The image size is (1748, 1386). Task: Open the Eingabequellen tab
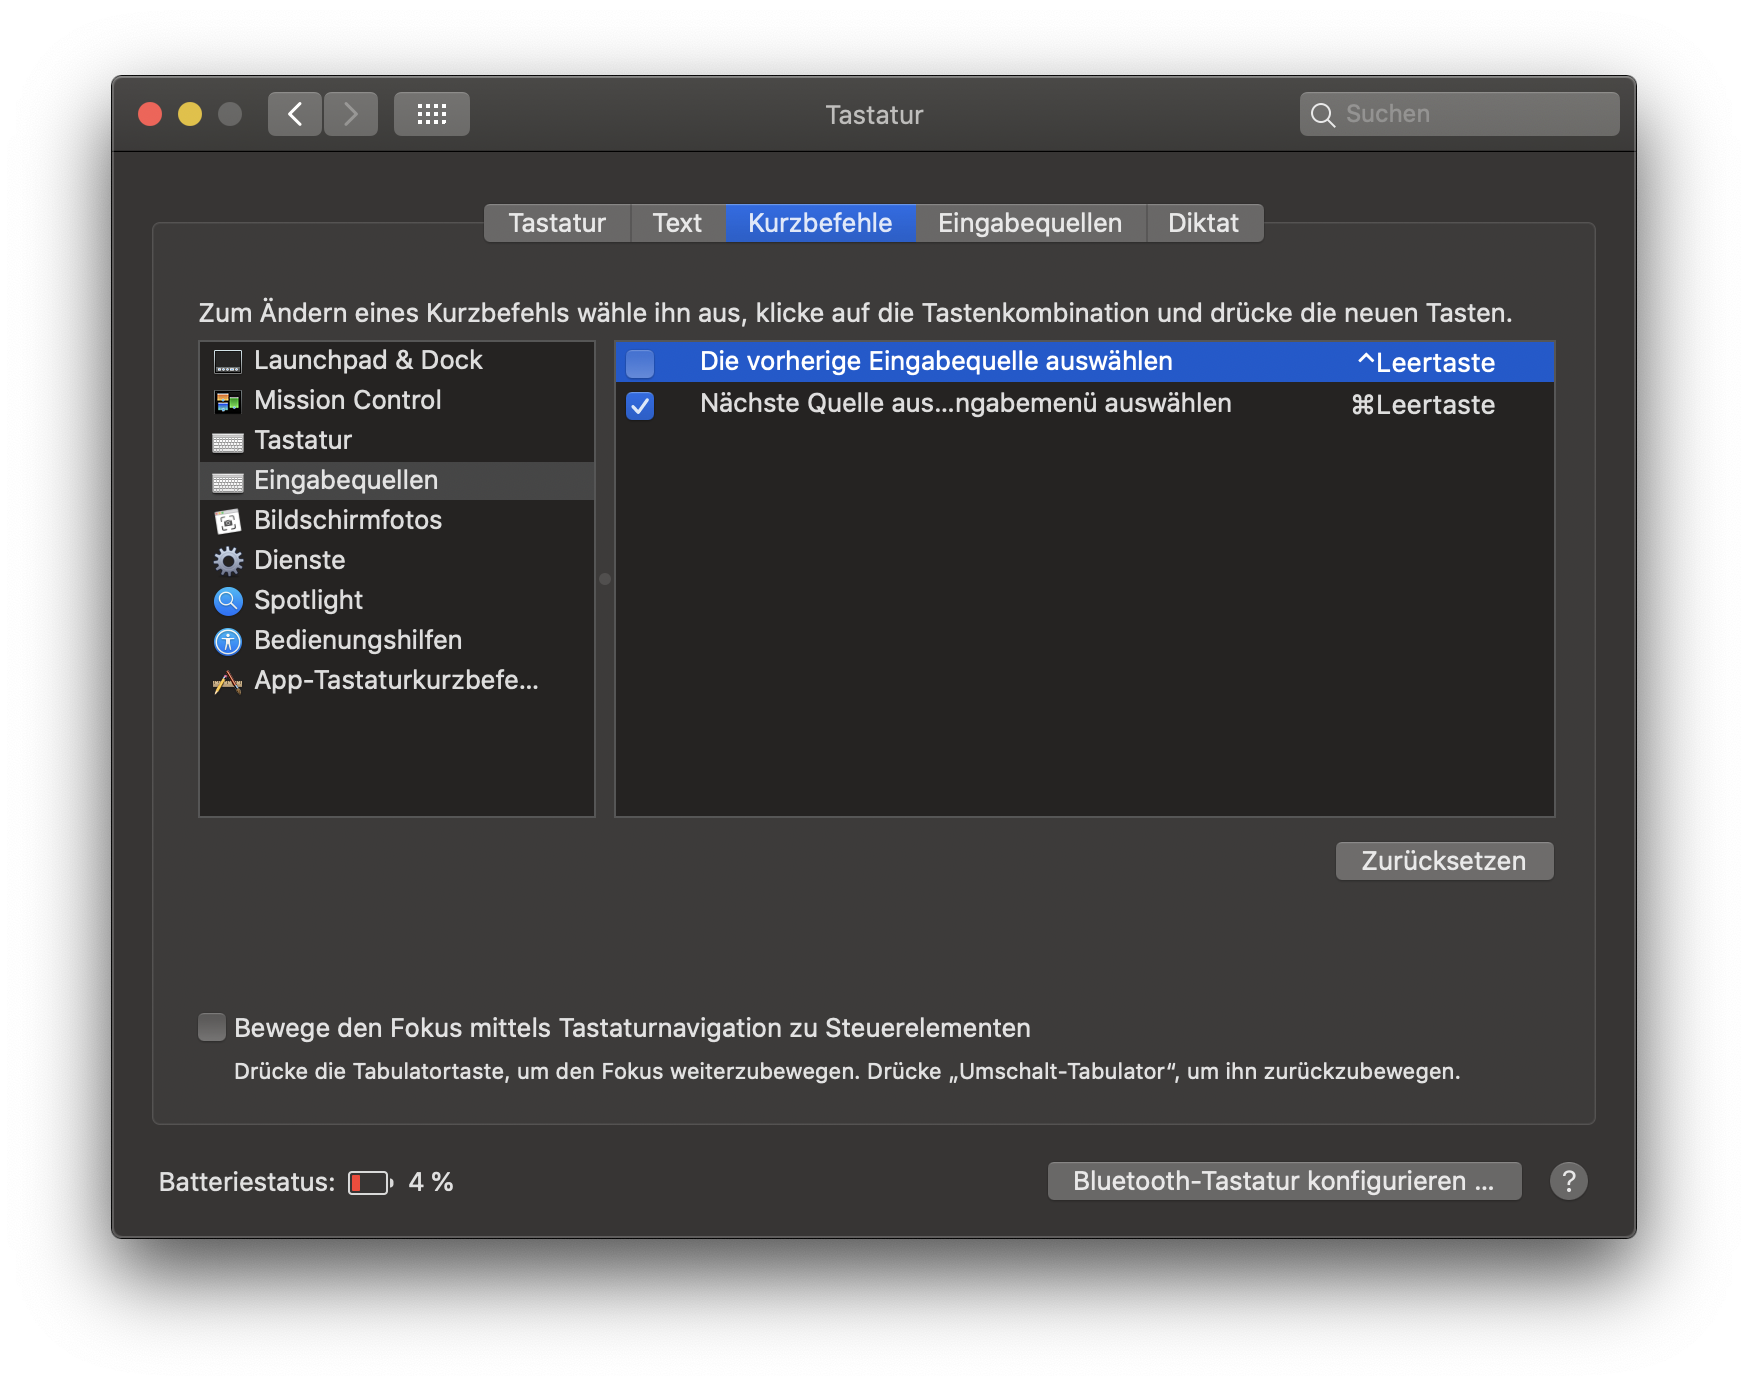(1030, 223)
